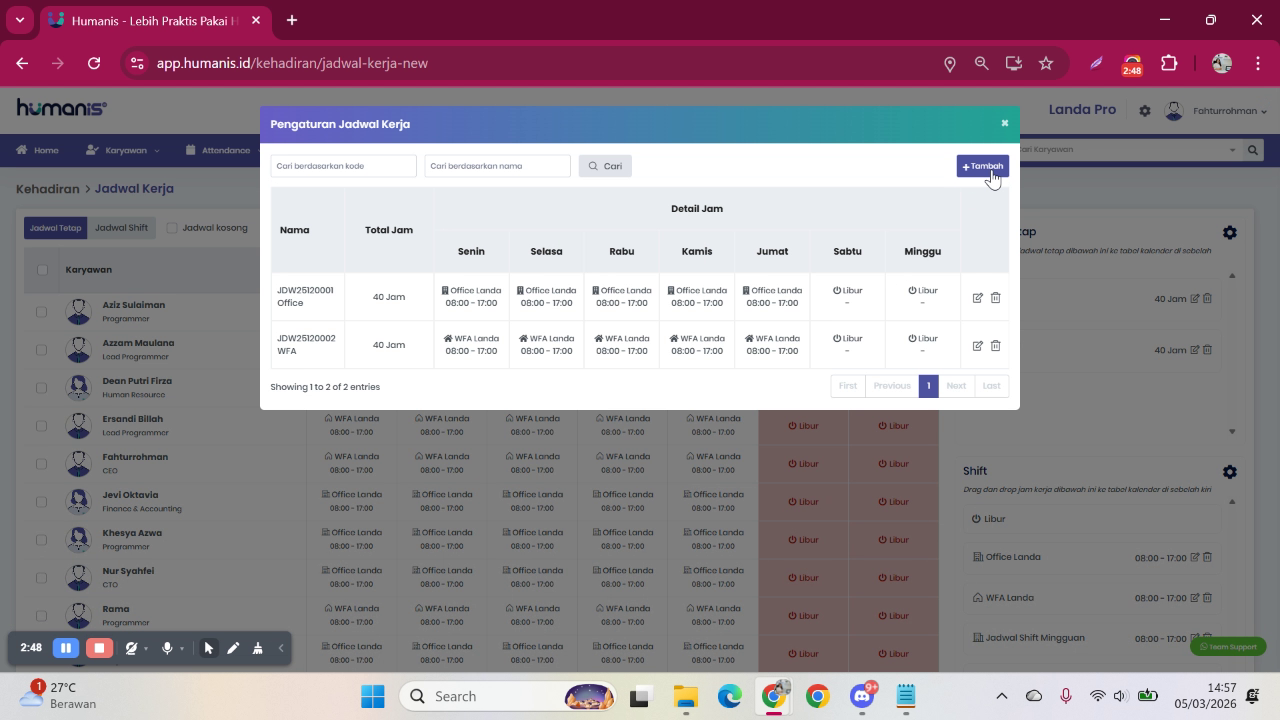This screenshot has width=1280, height=720.
Task: Toggle the Jadwal kosong checkbox
Action: click(172, 228)
